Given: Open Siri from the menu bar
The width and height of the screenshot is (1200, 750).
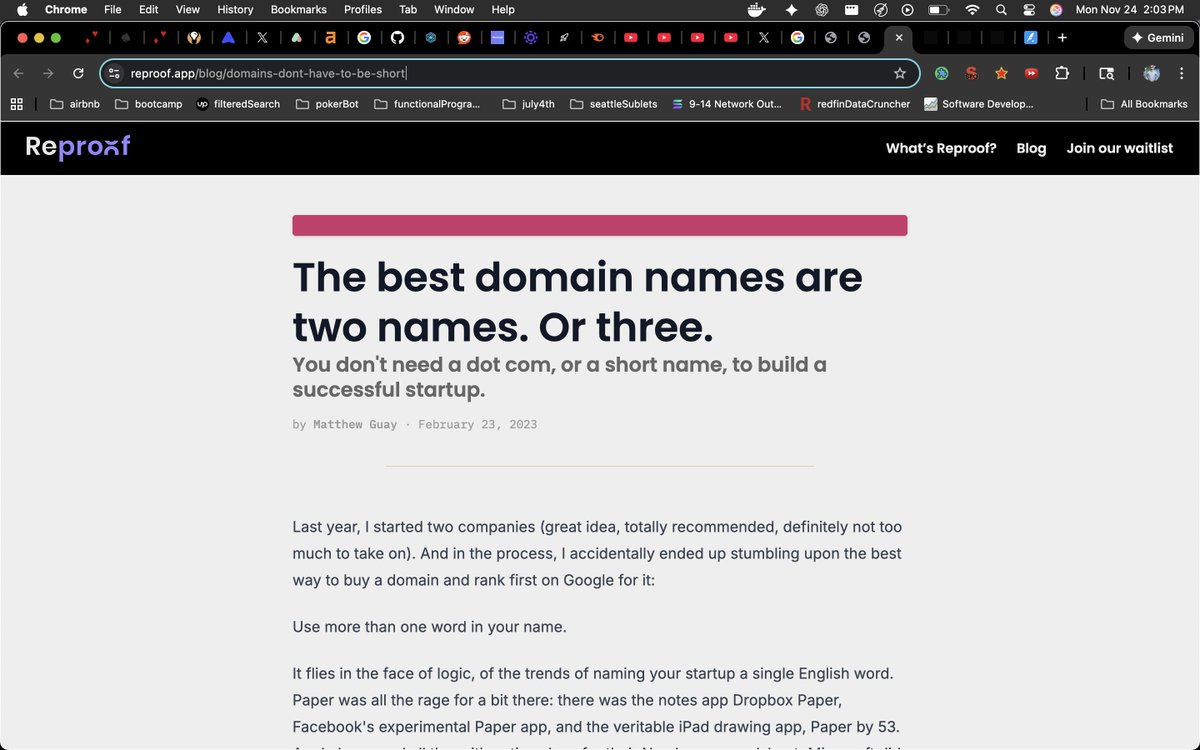Looking at the screenshot, I should point(1056,9).
